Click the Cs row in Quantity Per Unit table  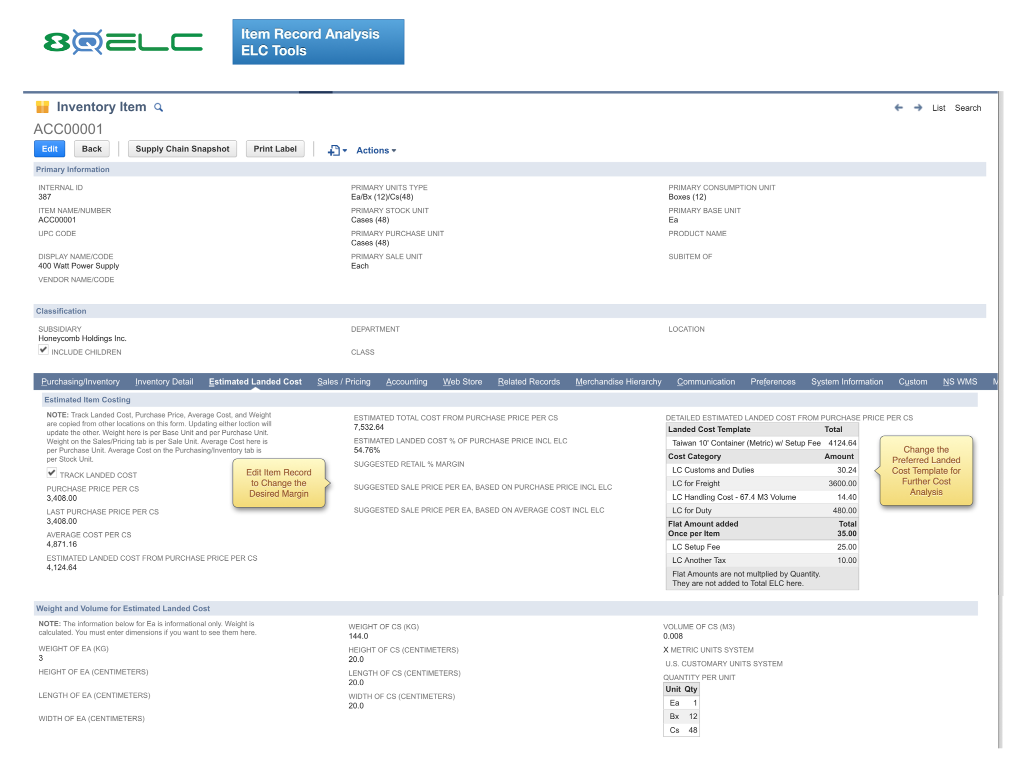coord(681,730)
